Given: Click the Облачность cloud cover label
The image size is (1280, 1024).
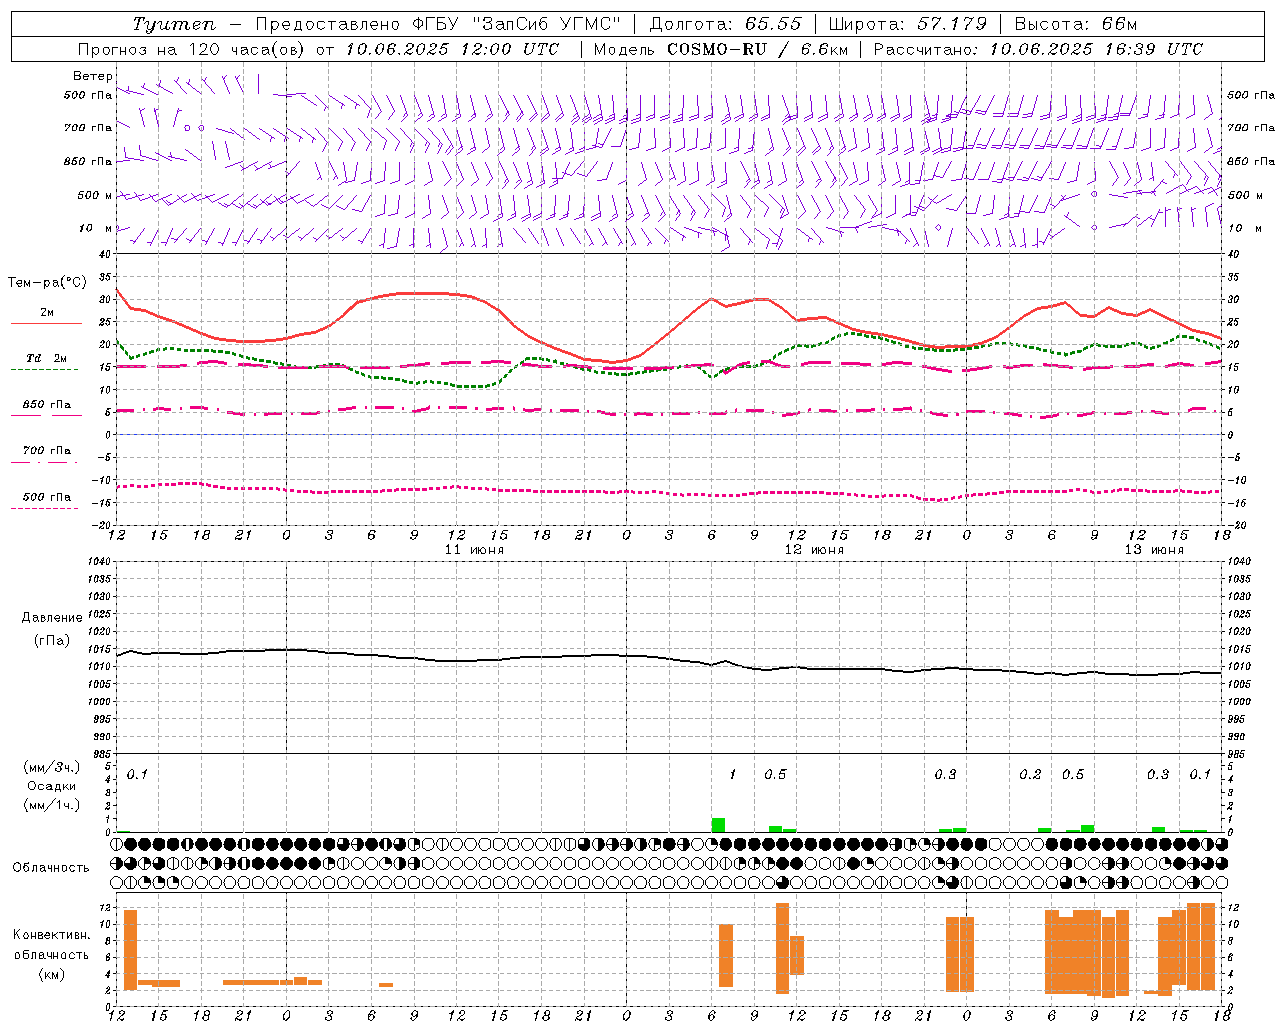Looking at the screenshot, I should 51,868.
